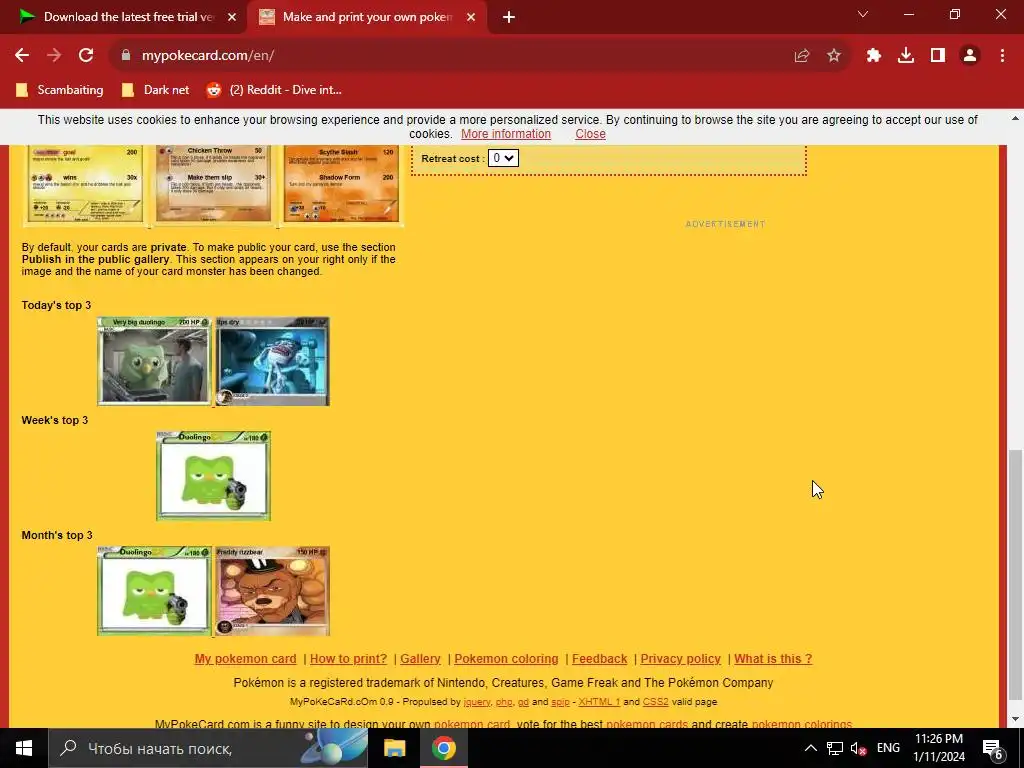This screenshot has width=1024, height=768.
Task: Open the notification center icon
Action: (992, 748)
